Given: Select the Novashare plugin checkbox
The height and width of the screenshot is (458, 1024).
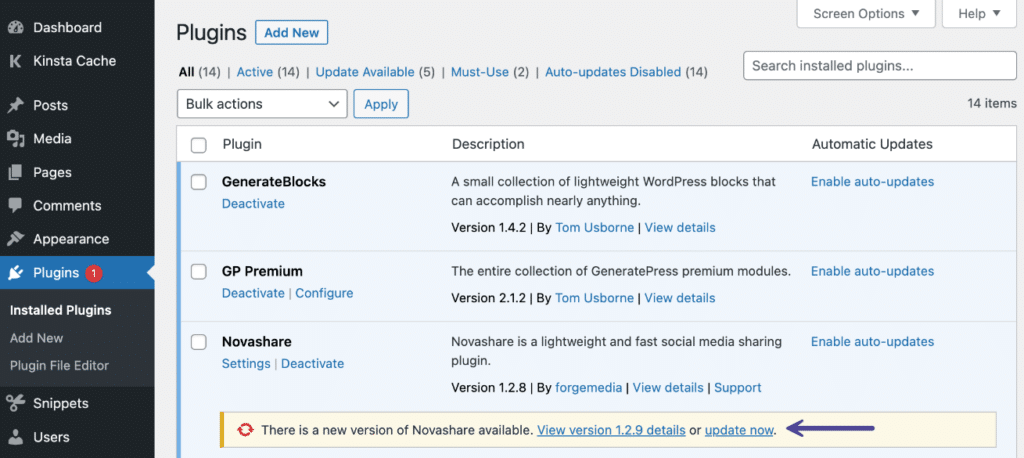Looking at the screenshot, I should point(199,342).
